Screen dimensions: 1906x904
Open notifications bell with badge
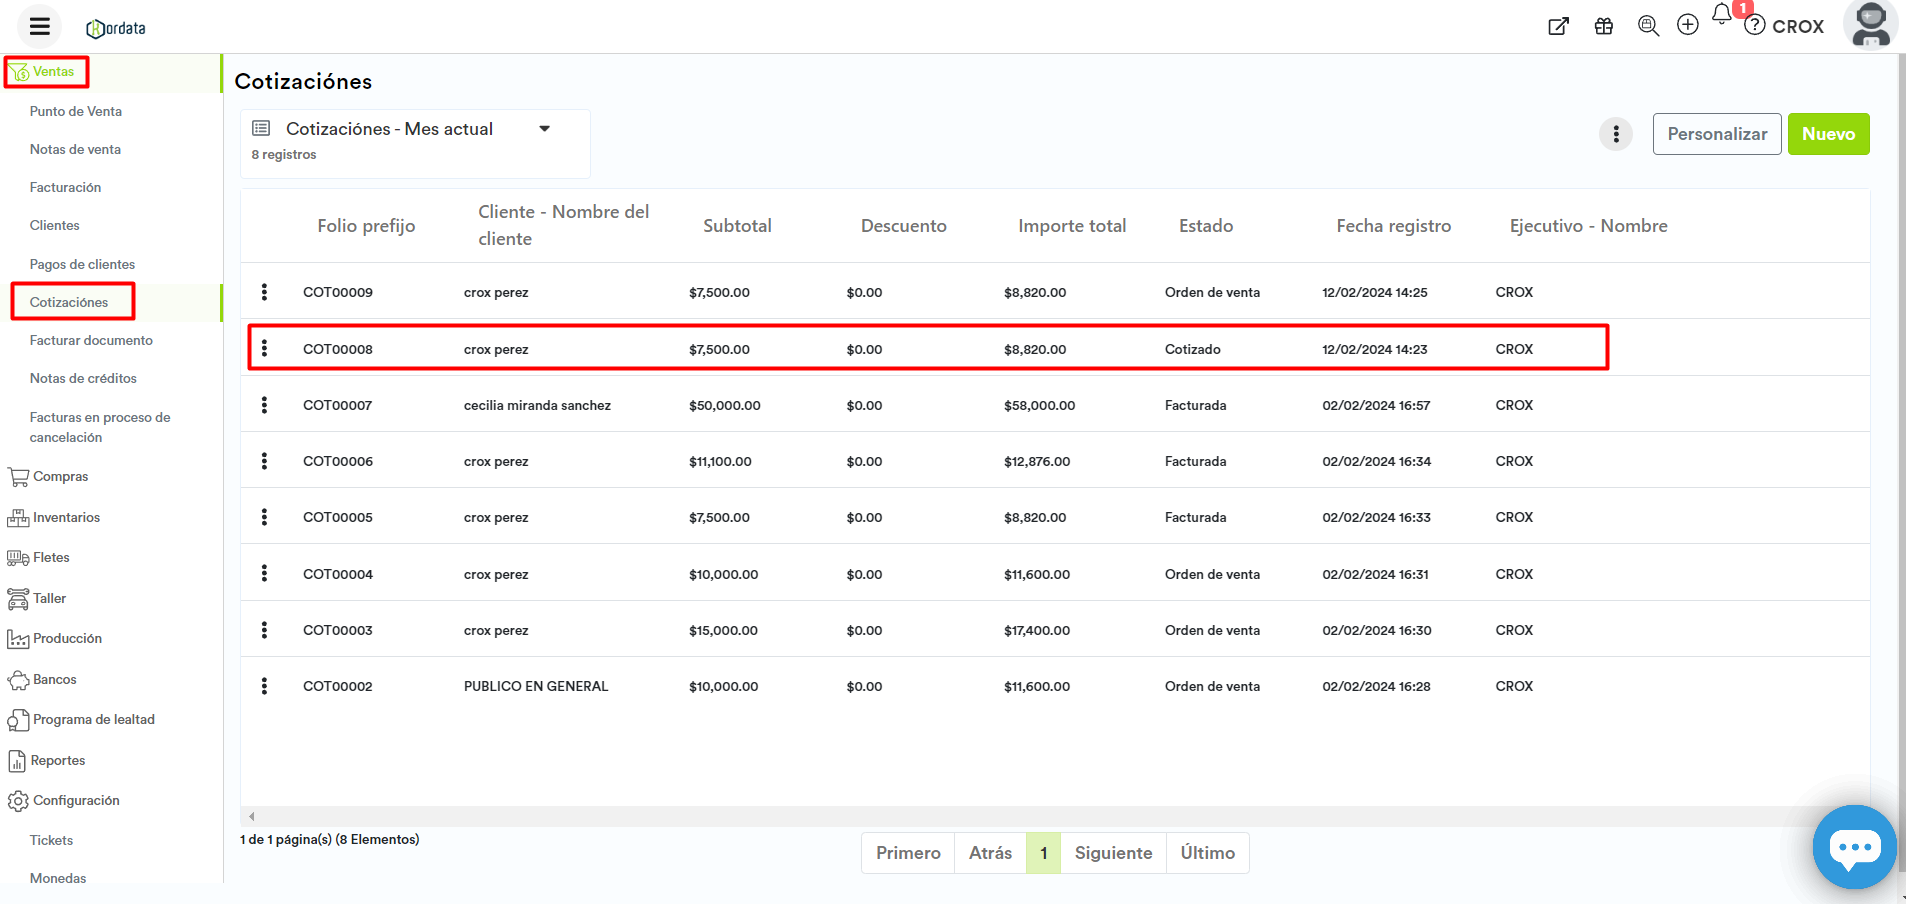point(1722,16)
